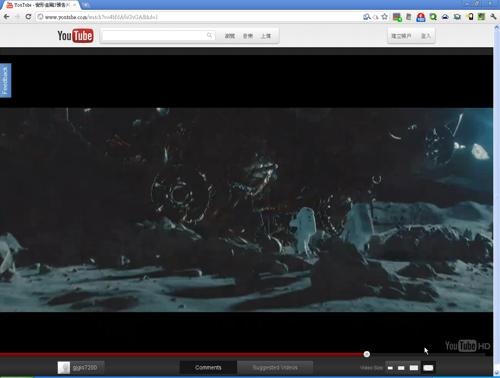Viewport: 500px width, 378px height.
Task: Go back using the browser back arrow
Action: pos(6,17)
